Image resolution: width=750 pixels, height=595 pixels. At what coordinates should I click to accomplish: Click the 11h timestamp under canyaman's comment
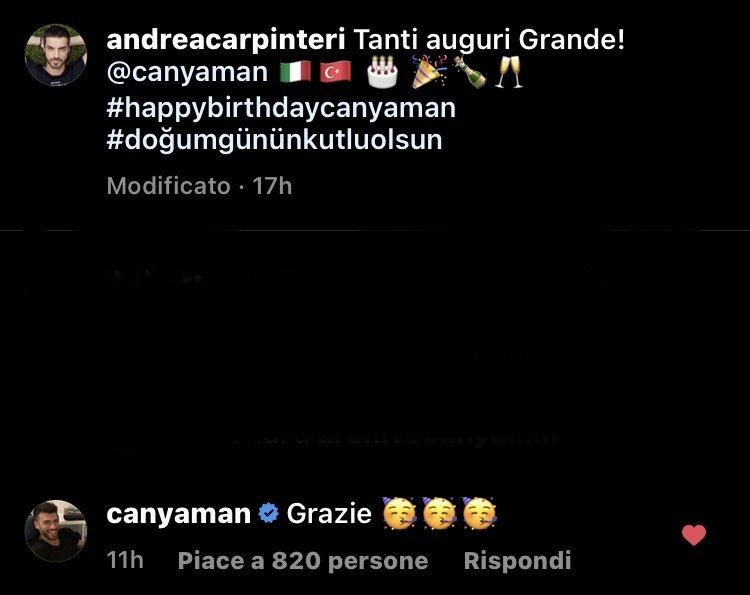point(125,560)
